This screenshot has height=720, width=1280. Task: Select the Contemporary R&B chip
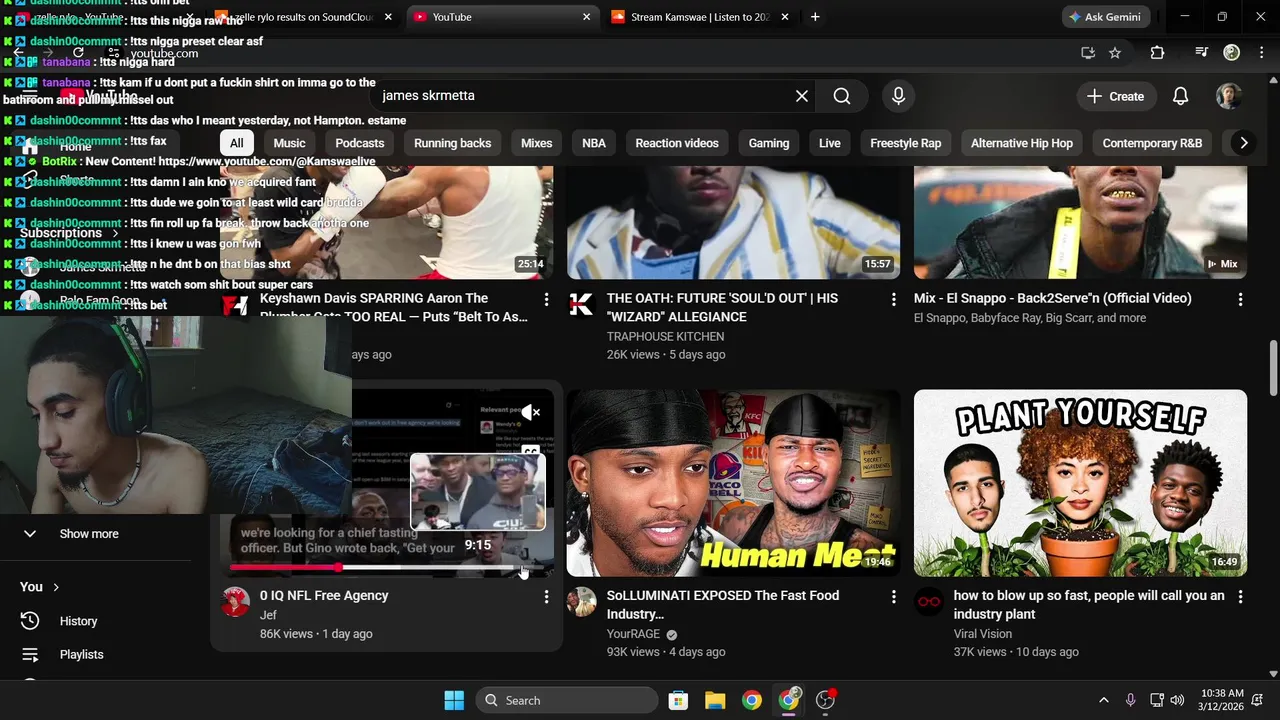tap(1152, 143)
